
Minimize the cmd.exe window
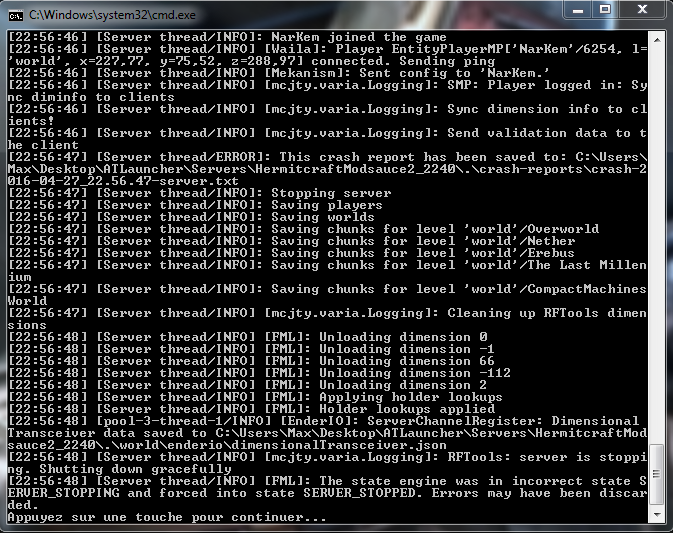point(578,10)
